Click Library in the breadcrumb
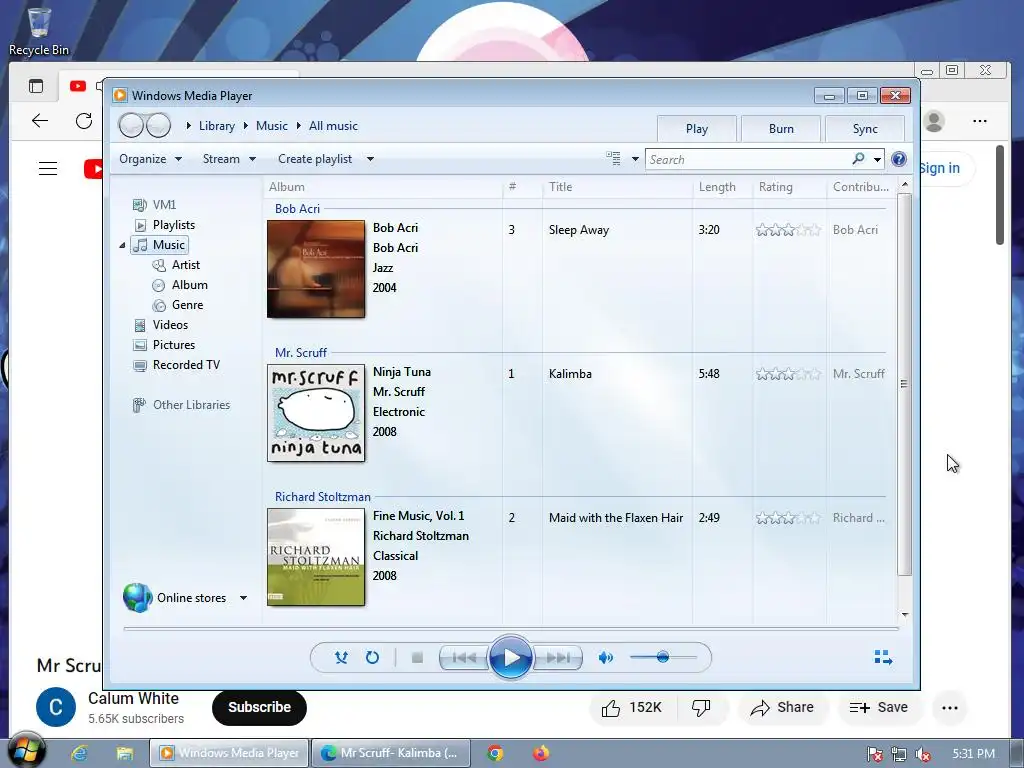 click(x=217, y=126)
